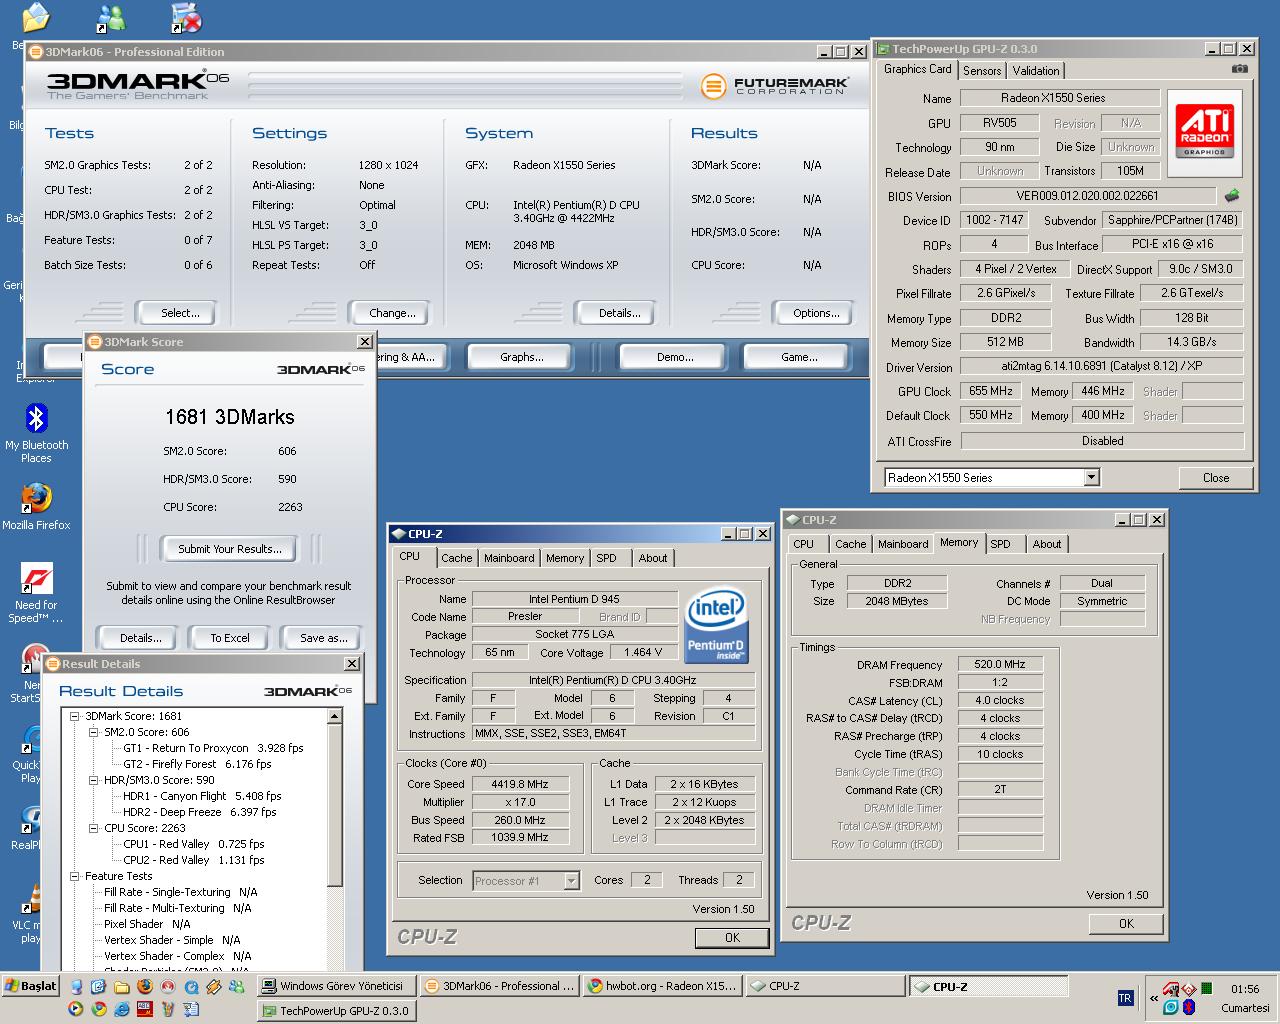Open Mainboard tab in left CPU-Z window
Viewport: 1280px width, 1024px height.
point(509,558)
